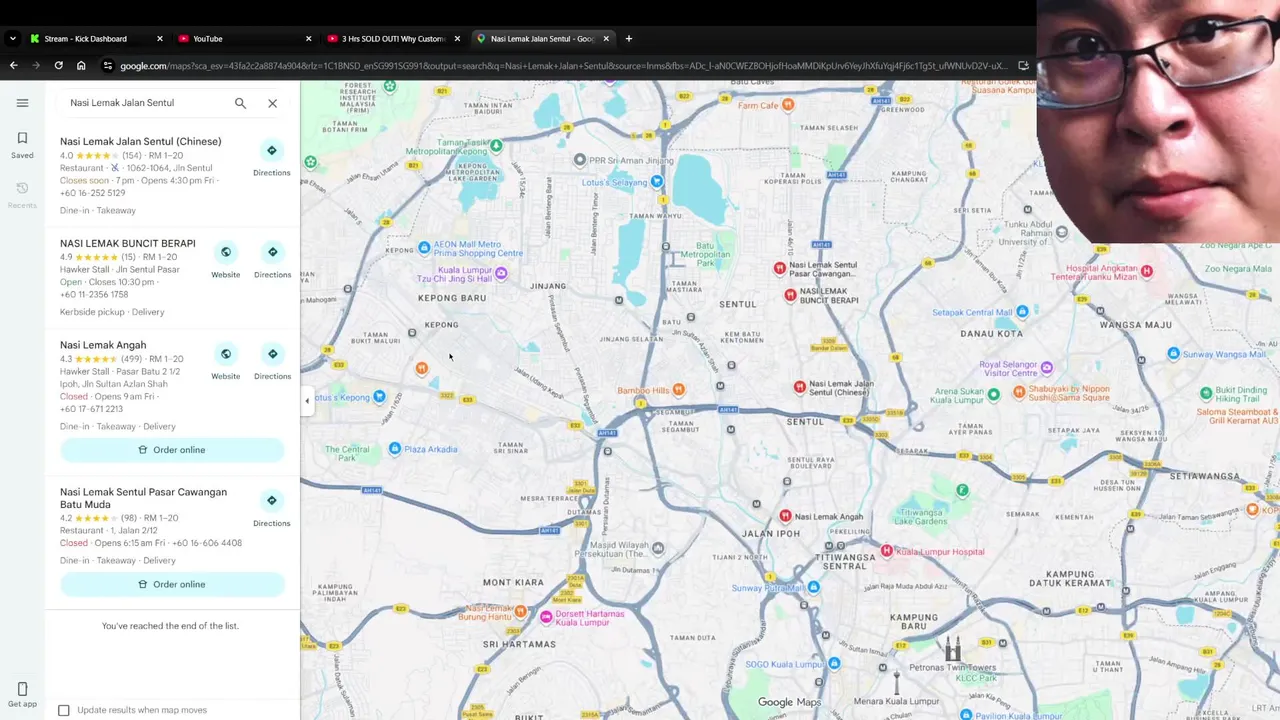Collapse the side panel arrow
This screenshot has height=720, width=1280.
tap(307, 401)
